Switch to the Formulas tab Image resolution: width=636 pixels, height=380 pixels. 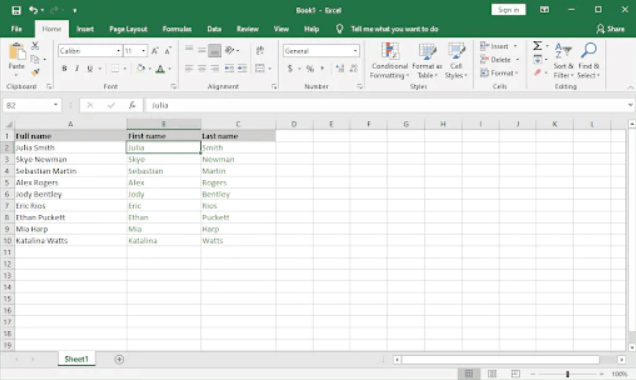pos(177,29)
